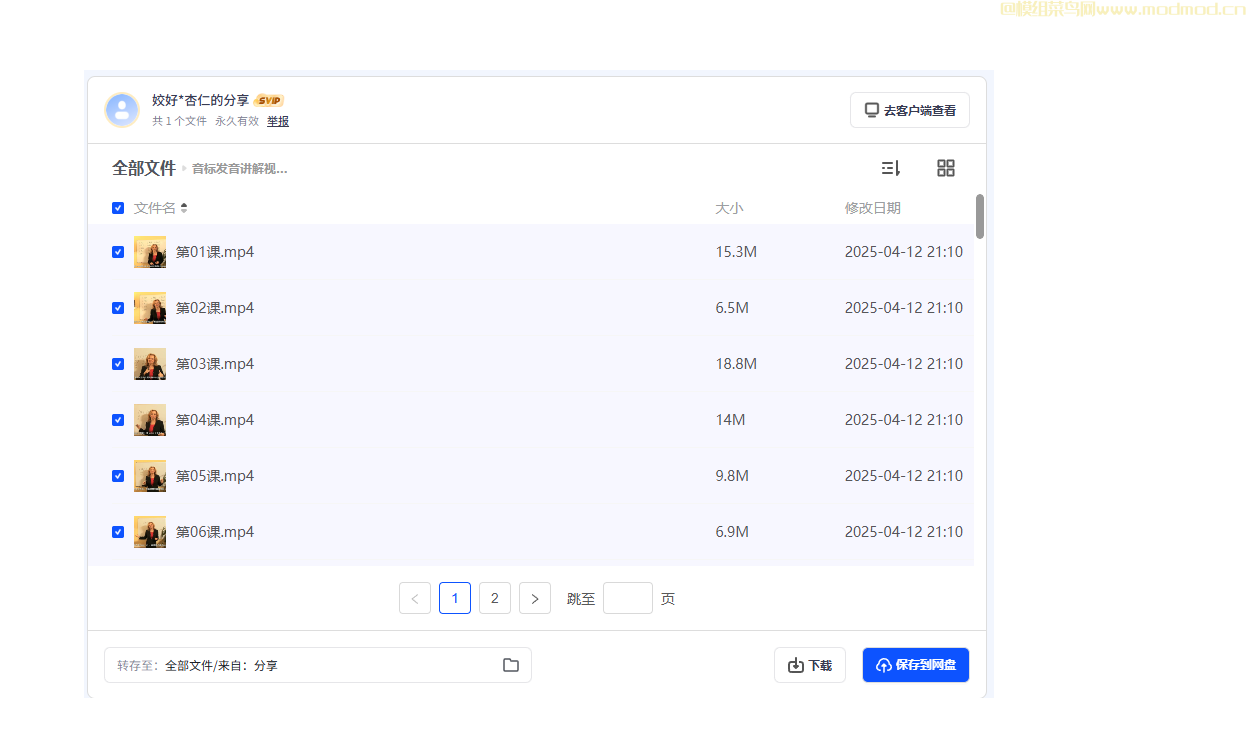
Task: Click file name 第02课.mp4
Action: 215,308
